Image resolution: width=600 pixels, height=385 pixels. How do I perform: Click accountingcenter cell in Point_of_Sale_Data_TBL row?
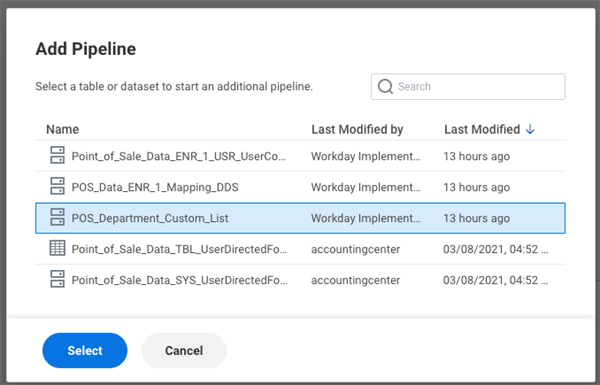pyautogui.click(x=355, y=249)
